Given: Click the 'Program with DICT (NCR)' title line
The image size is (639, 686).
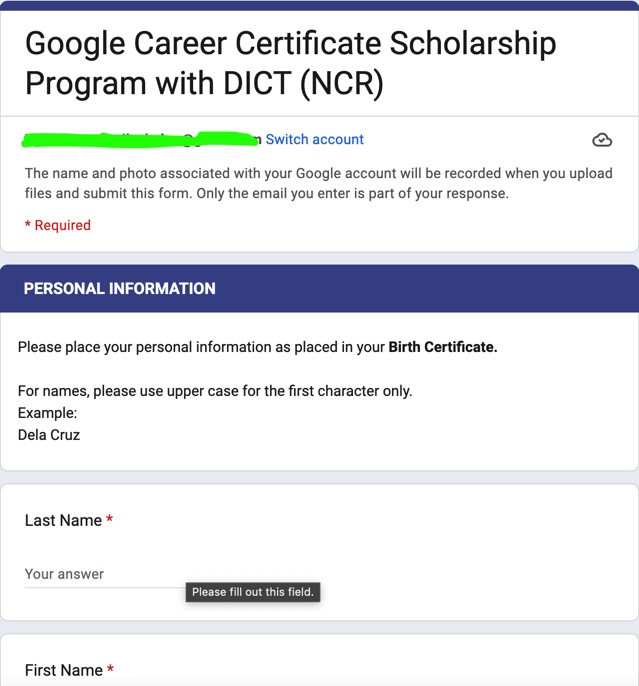Looking at the screenshot, I should [204, 83].
